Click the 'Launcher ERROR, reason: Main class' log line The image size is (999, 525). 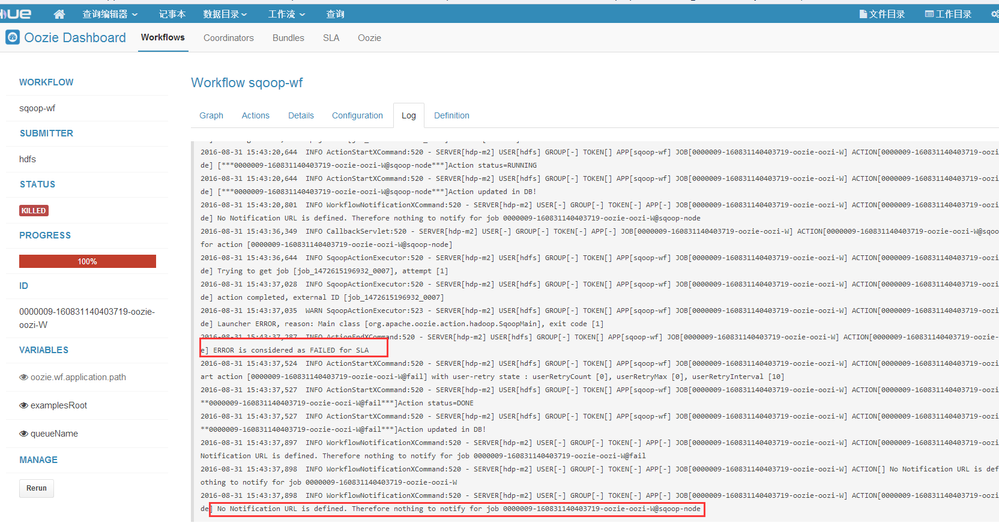[402, 324]
